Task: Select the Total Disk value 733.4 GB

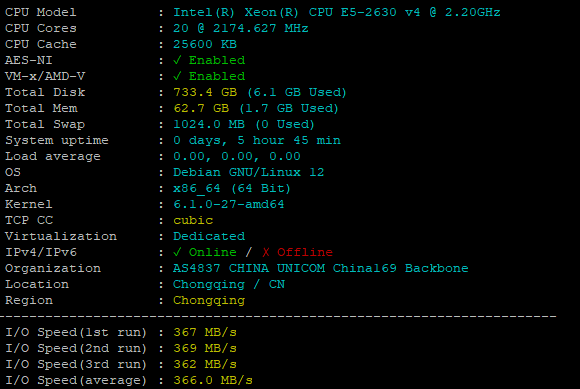Action: click(x=205, y=92)
